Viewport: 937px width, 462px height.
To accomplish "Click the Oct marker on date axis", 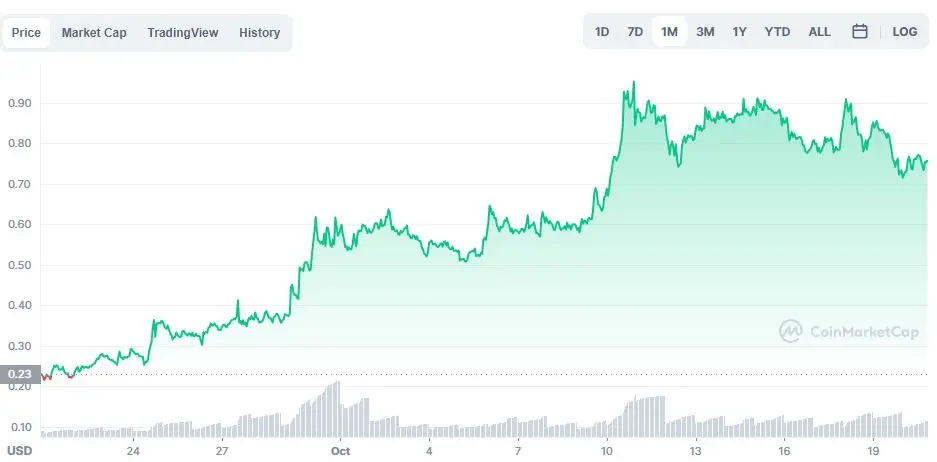I will click(x=340, y=450).
